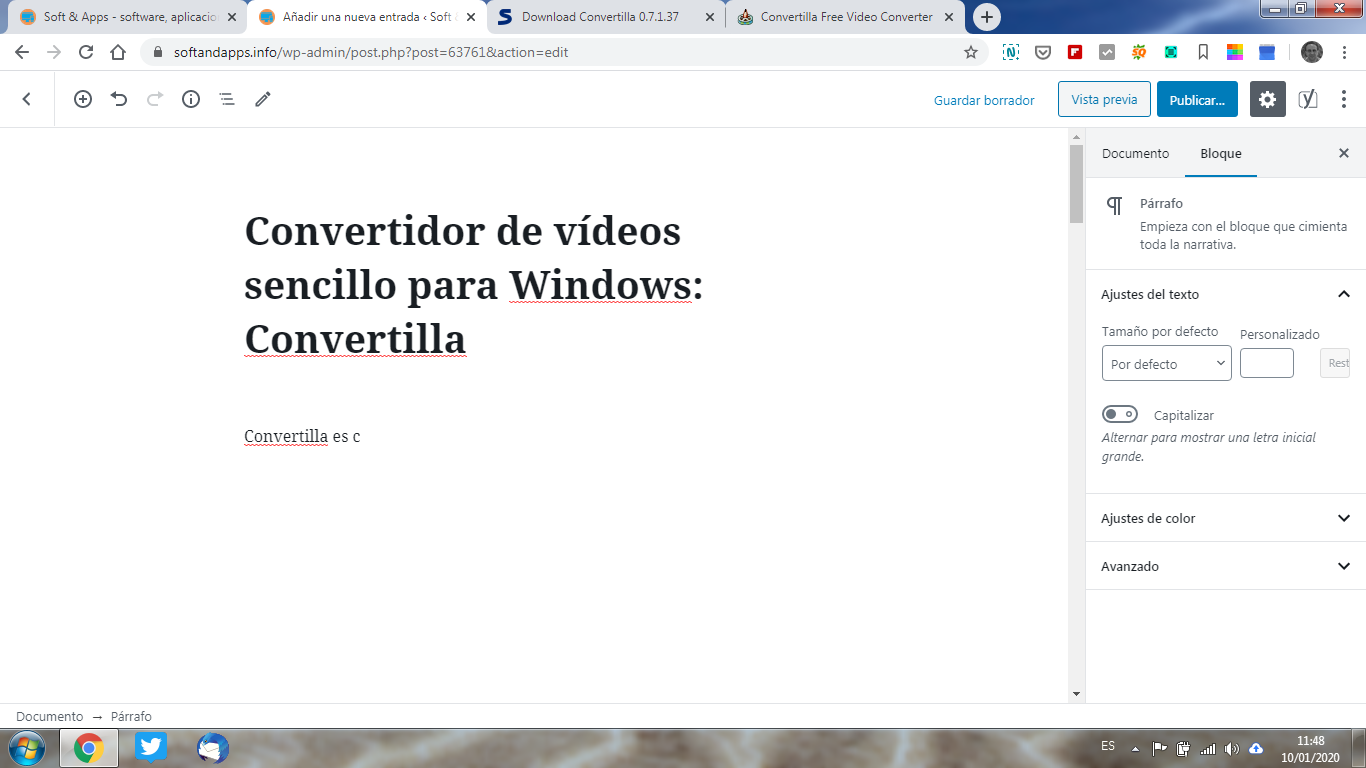Open the Tamaño por defecto dropdown
The height and width of the screenshot is (768, 1366).
(1167, 364)
